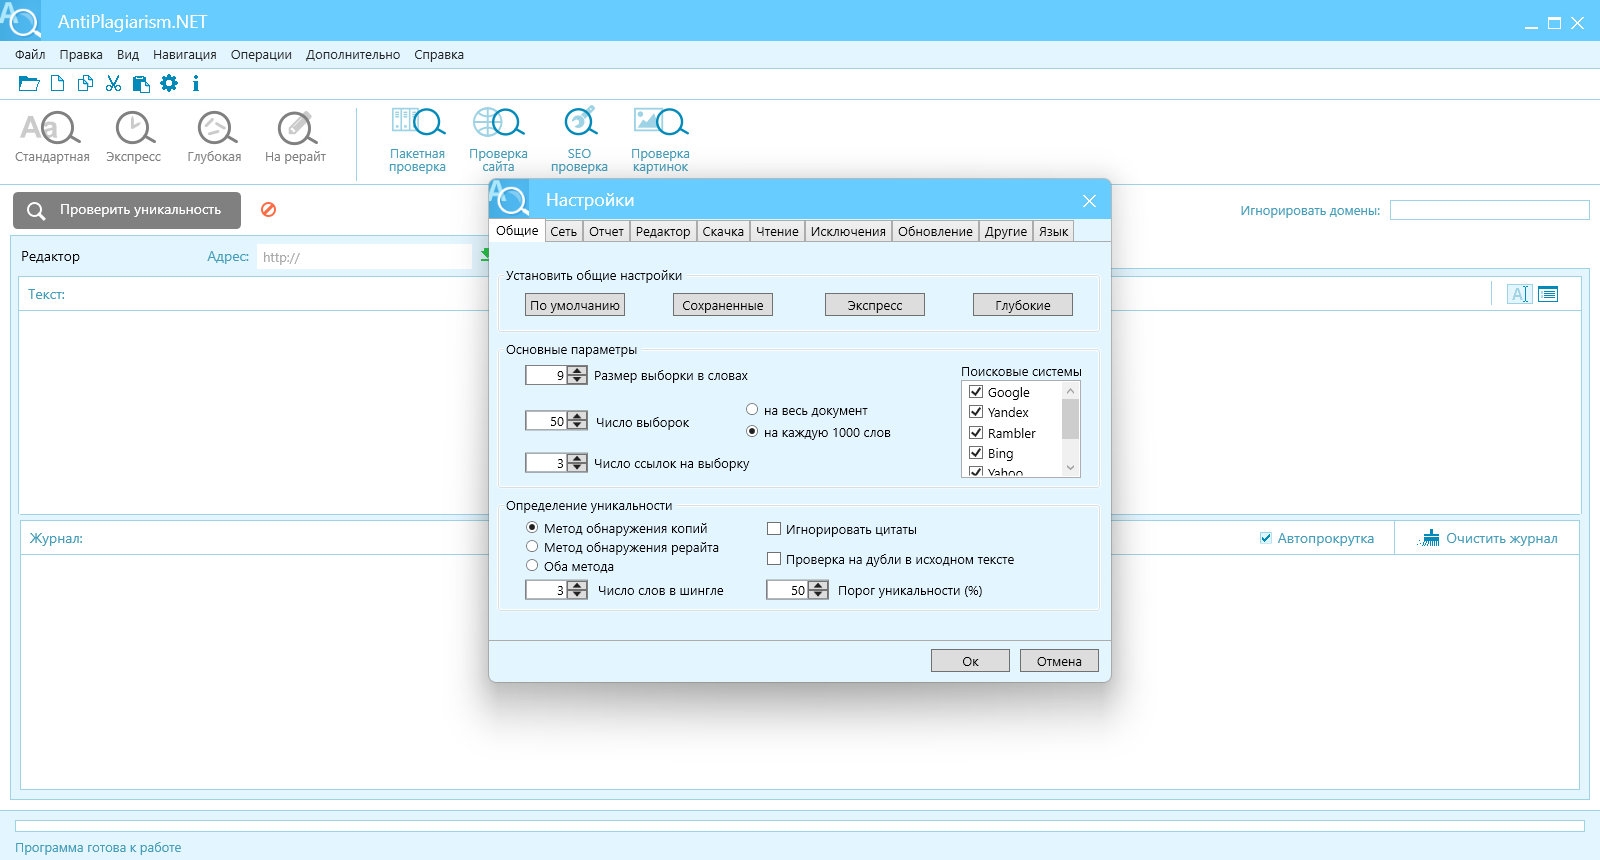
Task: Open the Операции menu
Action: pos(261,55)
